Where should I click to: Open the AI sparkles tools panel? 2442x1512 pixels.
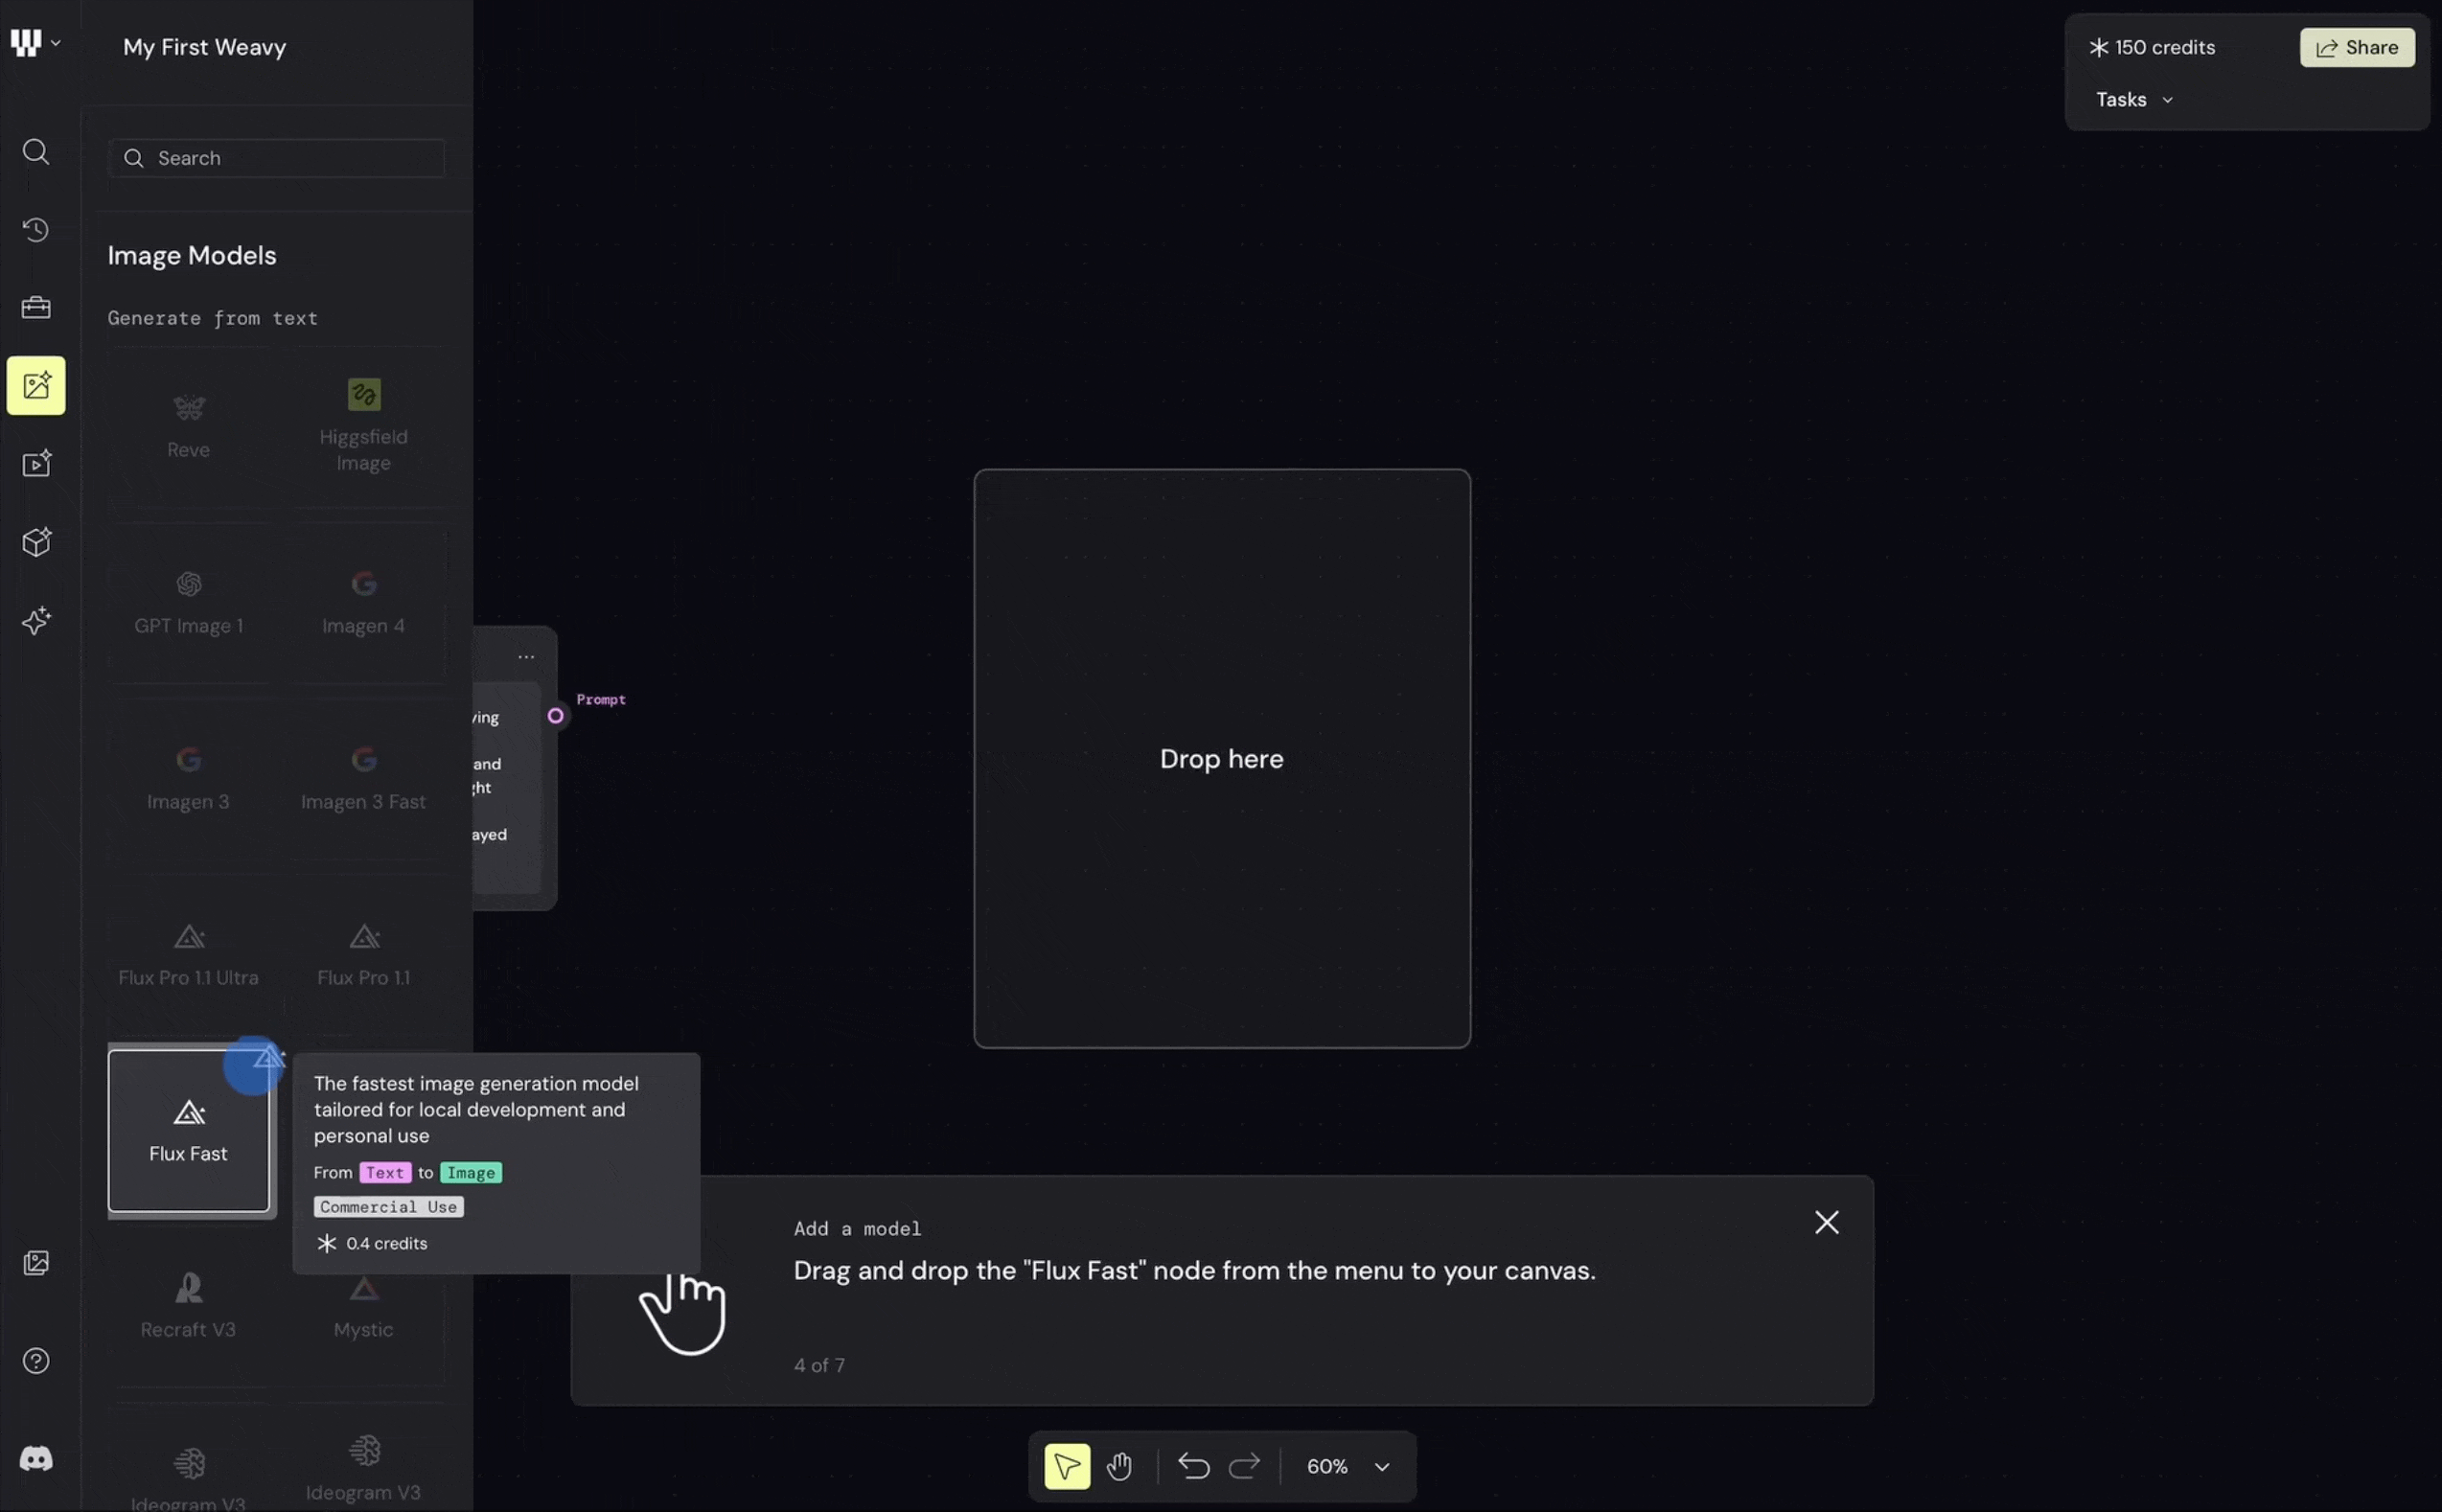point(36,621)
